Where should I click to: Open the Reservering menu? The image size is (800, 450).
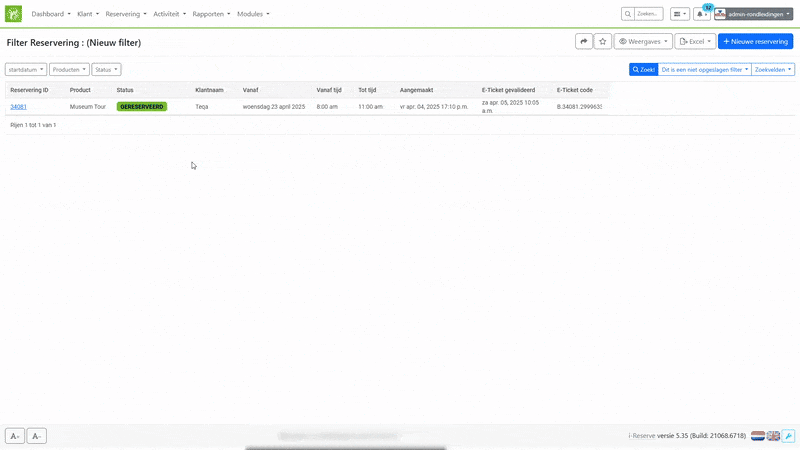click(x=125, y=14)
